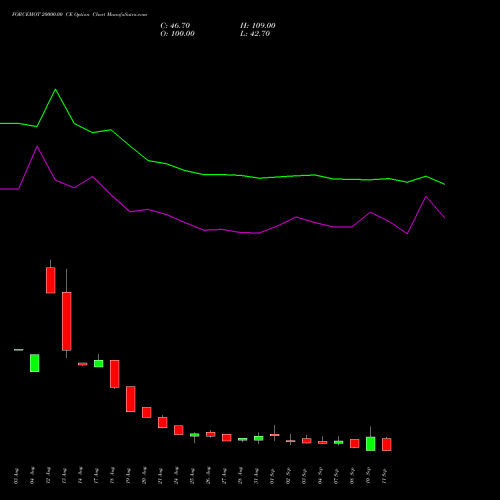Click the 26 Aug date label

click(x=208, y=475)
